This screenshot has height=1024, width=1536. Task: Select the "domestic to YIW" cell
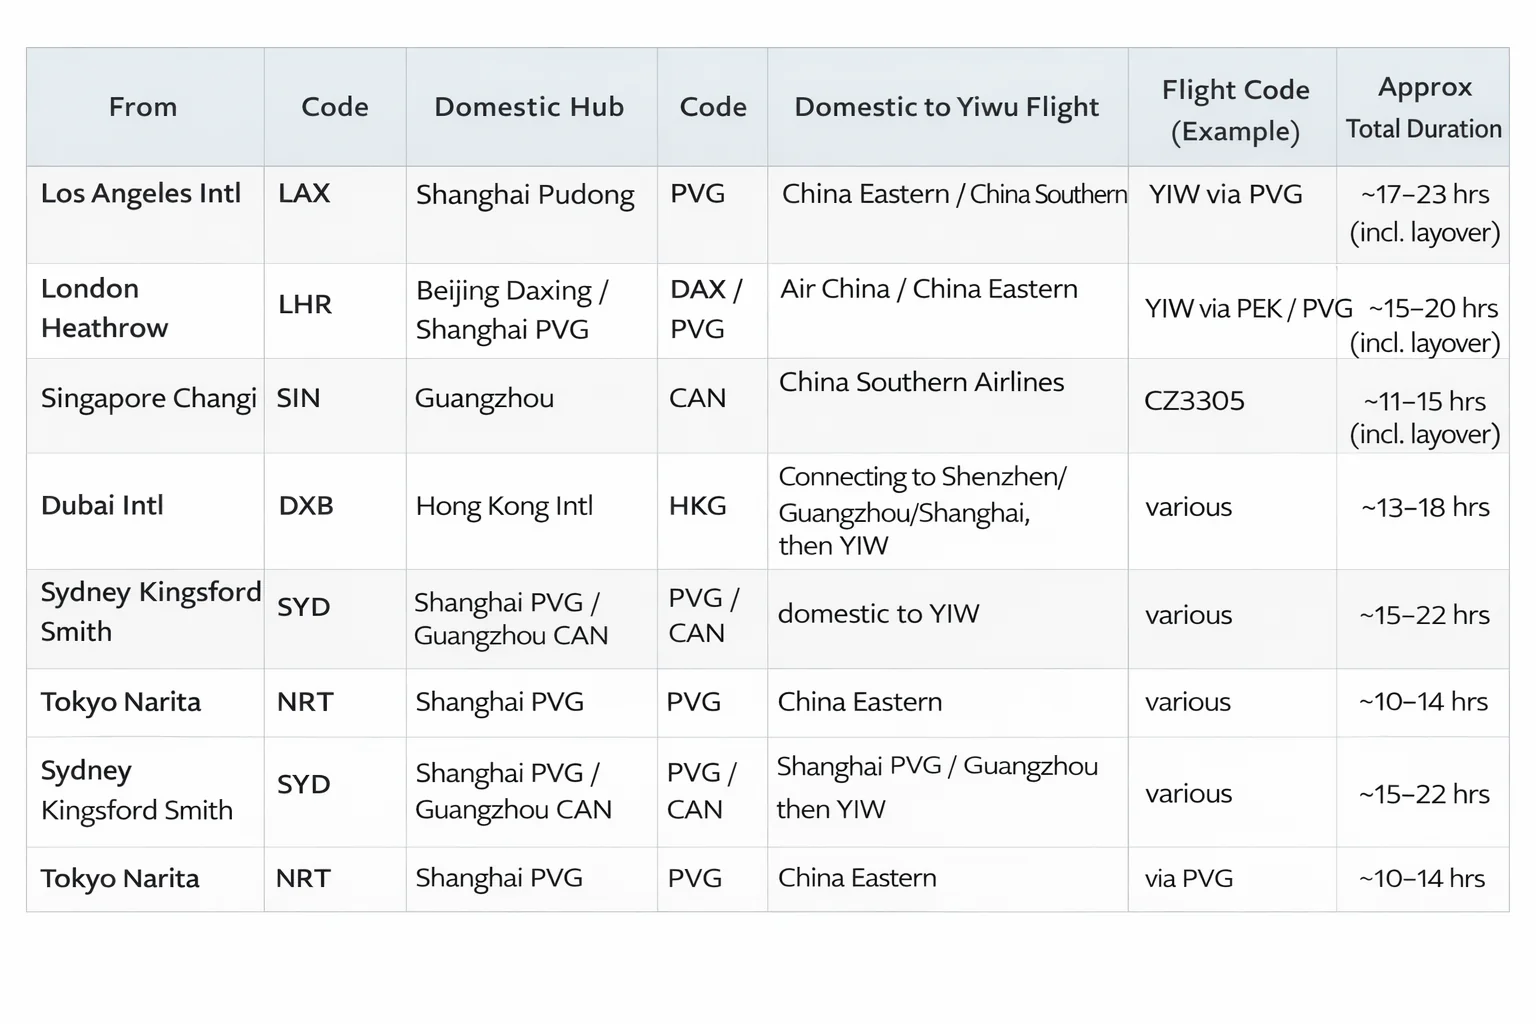click(x=878, y=613)
